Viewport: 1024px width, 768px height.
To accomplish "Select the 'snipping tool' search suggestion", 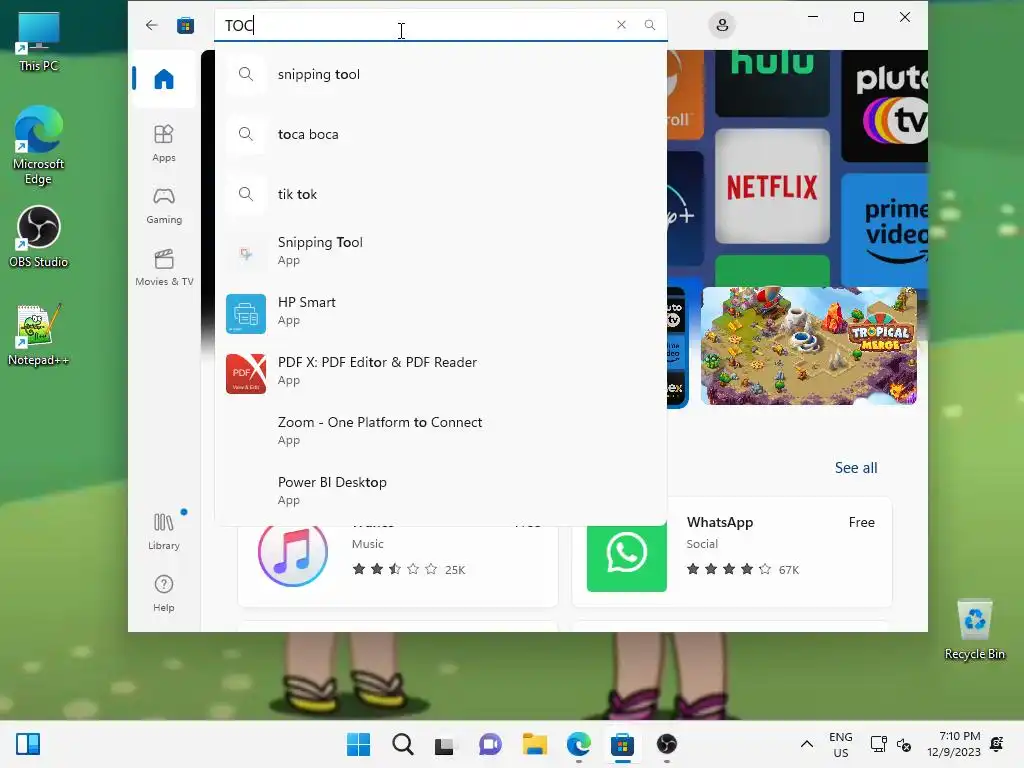I will pyautogui.click(x=441, y=74).
